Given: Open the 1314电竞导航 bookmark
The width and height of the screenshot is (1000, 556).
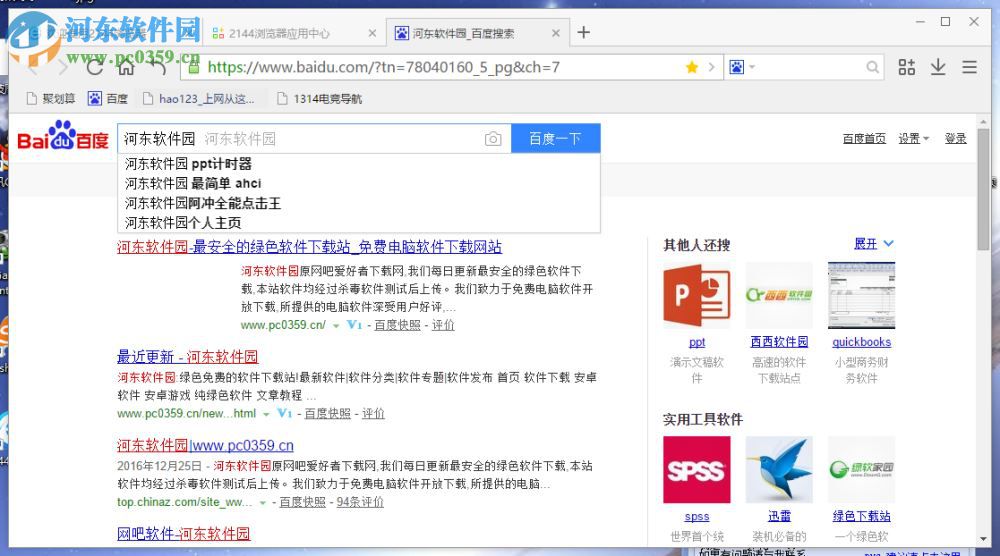Looking at the screenshot, I should click(320, 98).
